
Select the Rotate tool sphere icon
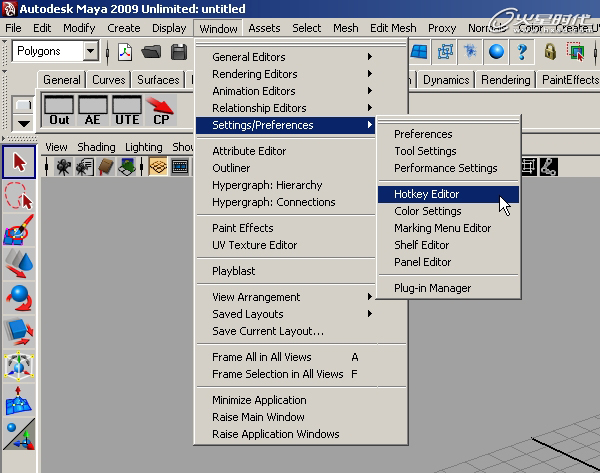[19, 298]
